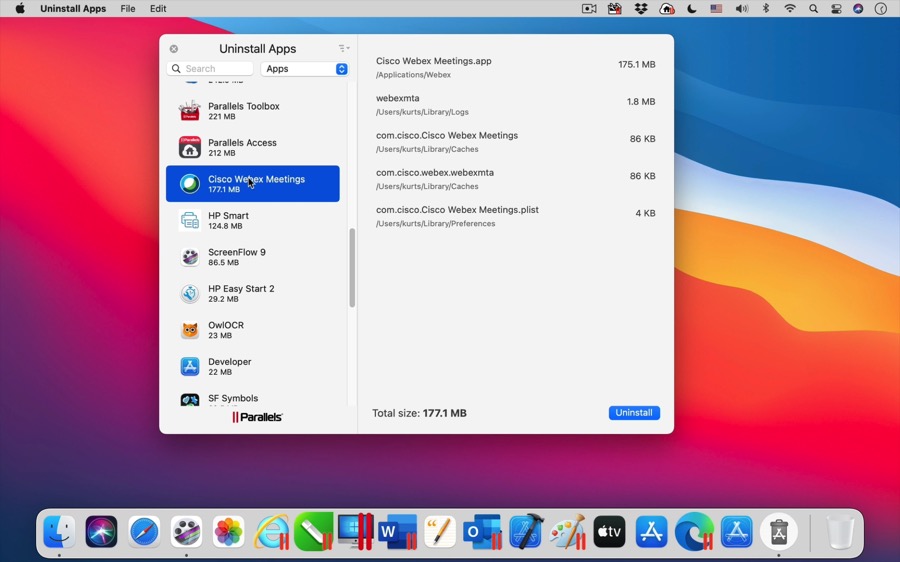Open the Trash in the Dock

pos(841,532)
